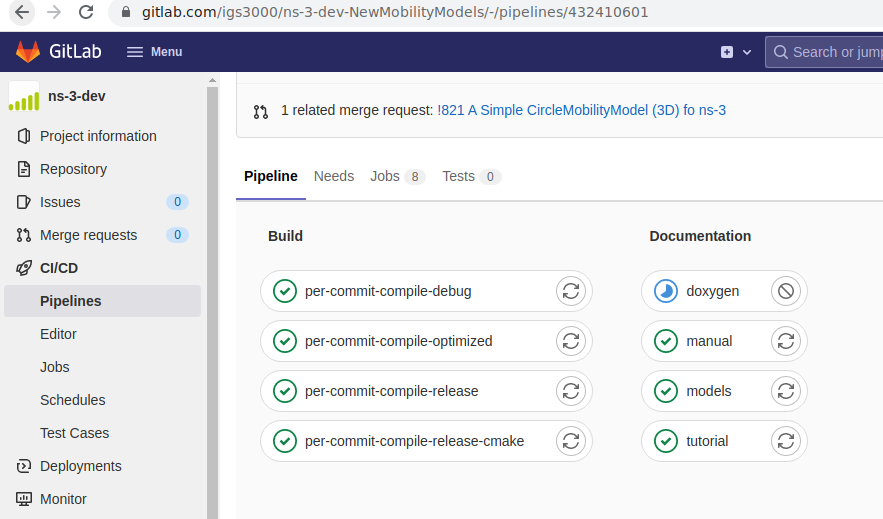Open the CI/CD Editor
Viewport: 883px width, 519px height.
click(x=58, y=334)
